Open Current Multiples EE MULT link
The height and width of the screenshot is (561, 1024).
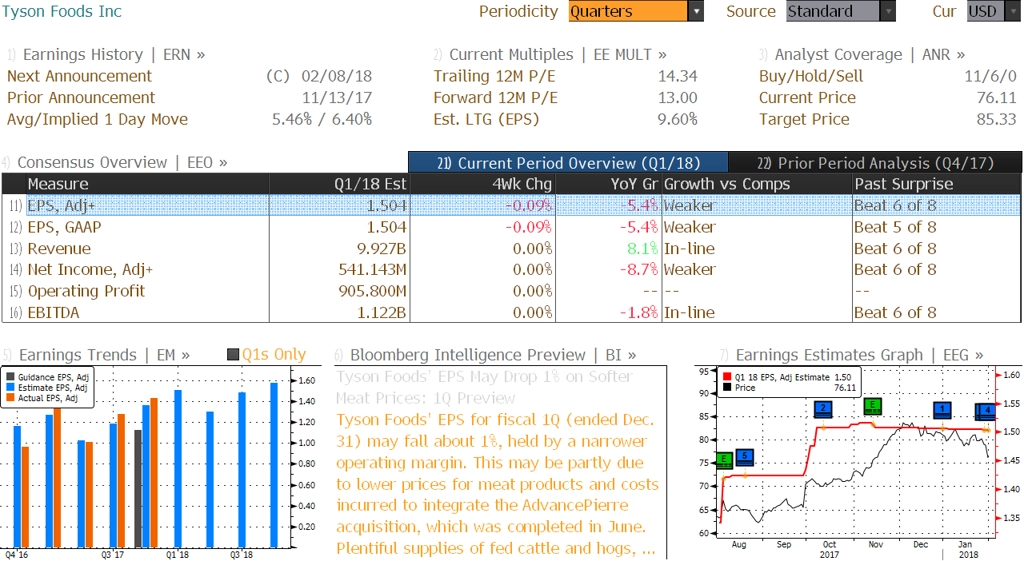point(558,54)
